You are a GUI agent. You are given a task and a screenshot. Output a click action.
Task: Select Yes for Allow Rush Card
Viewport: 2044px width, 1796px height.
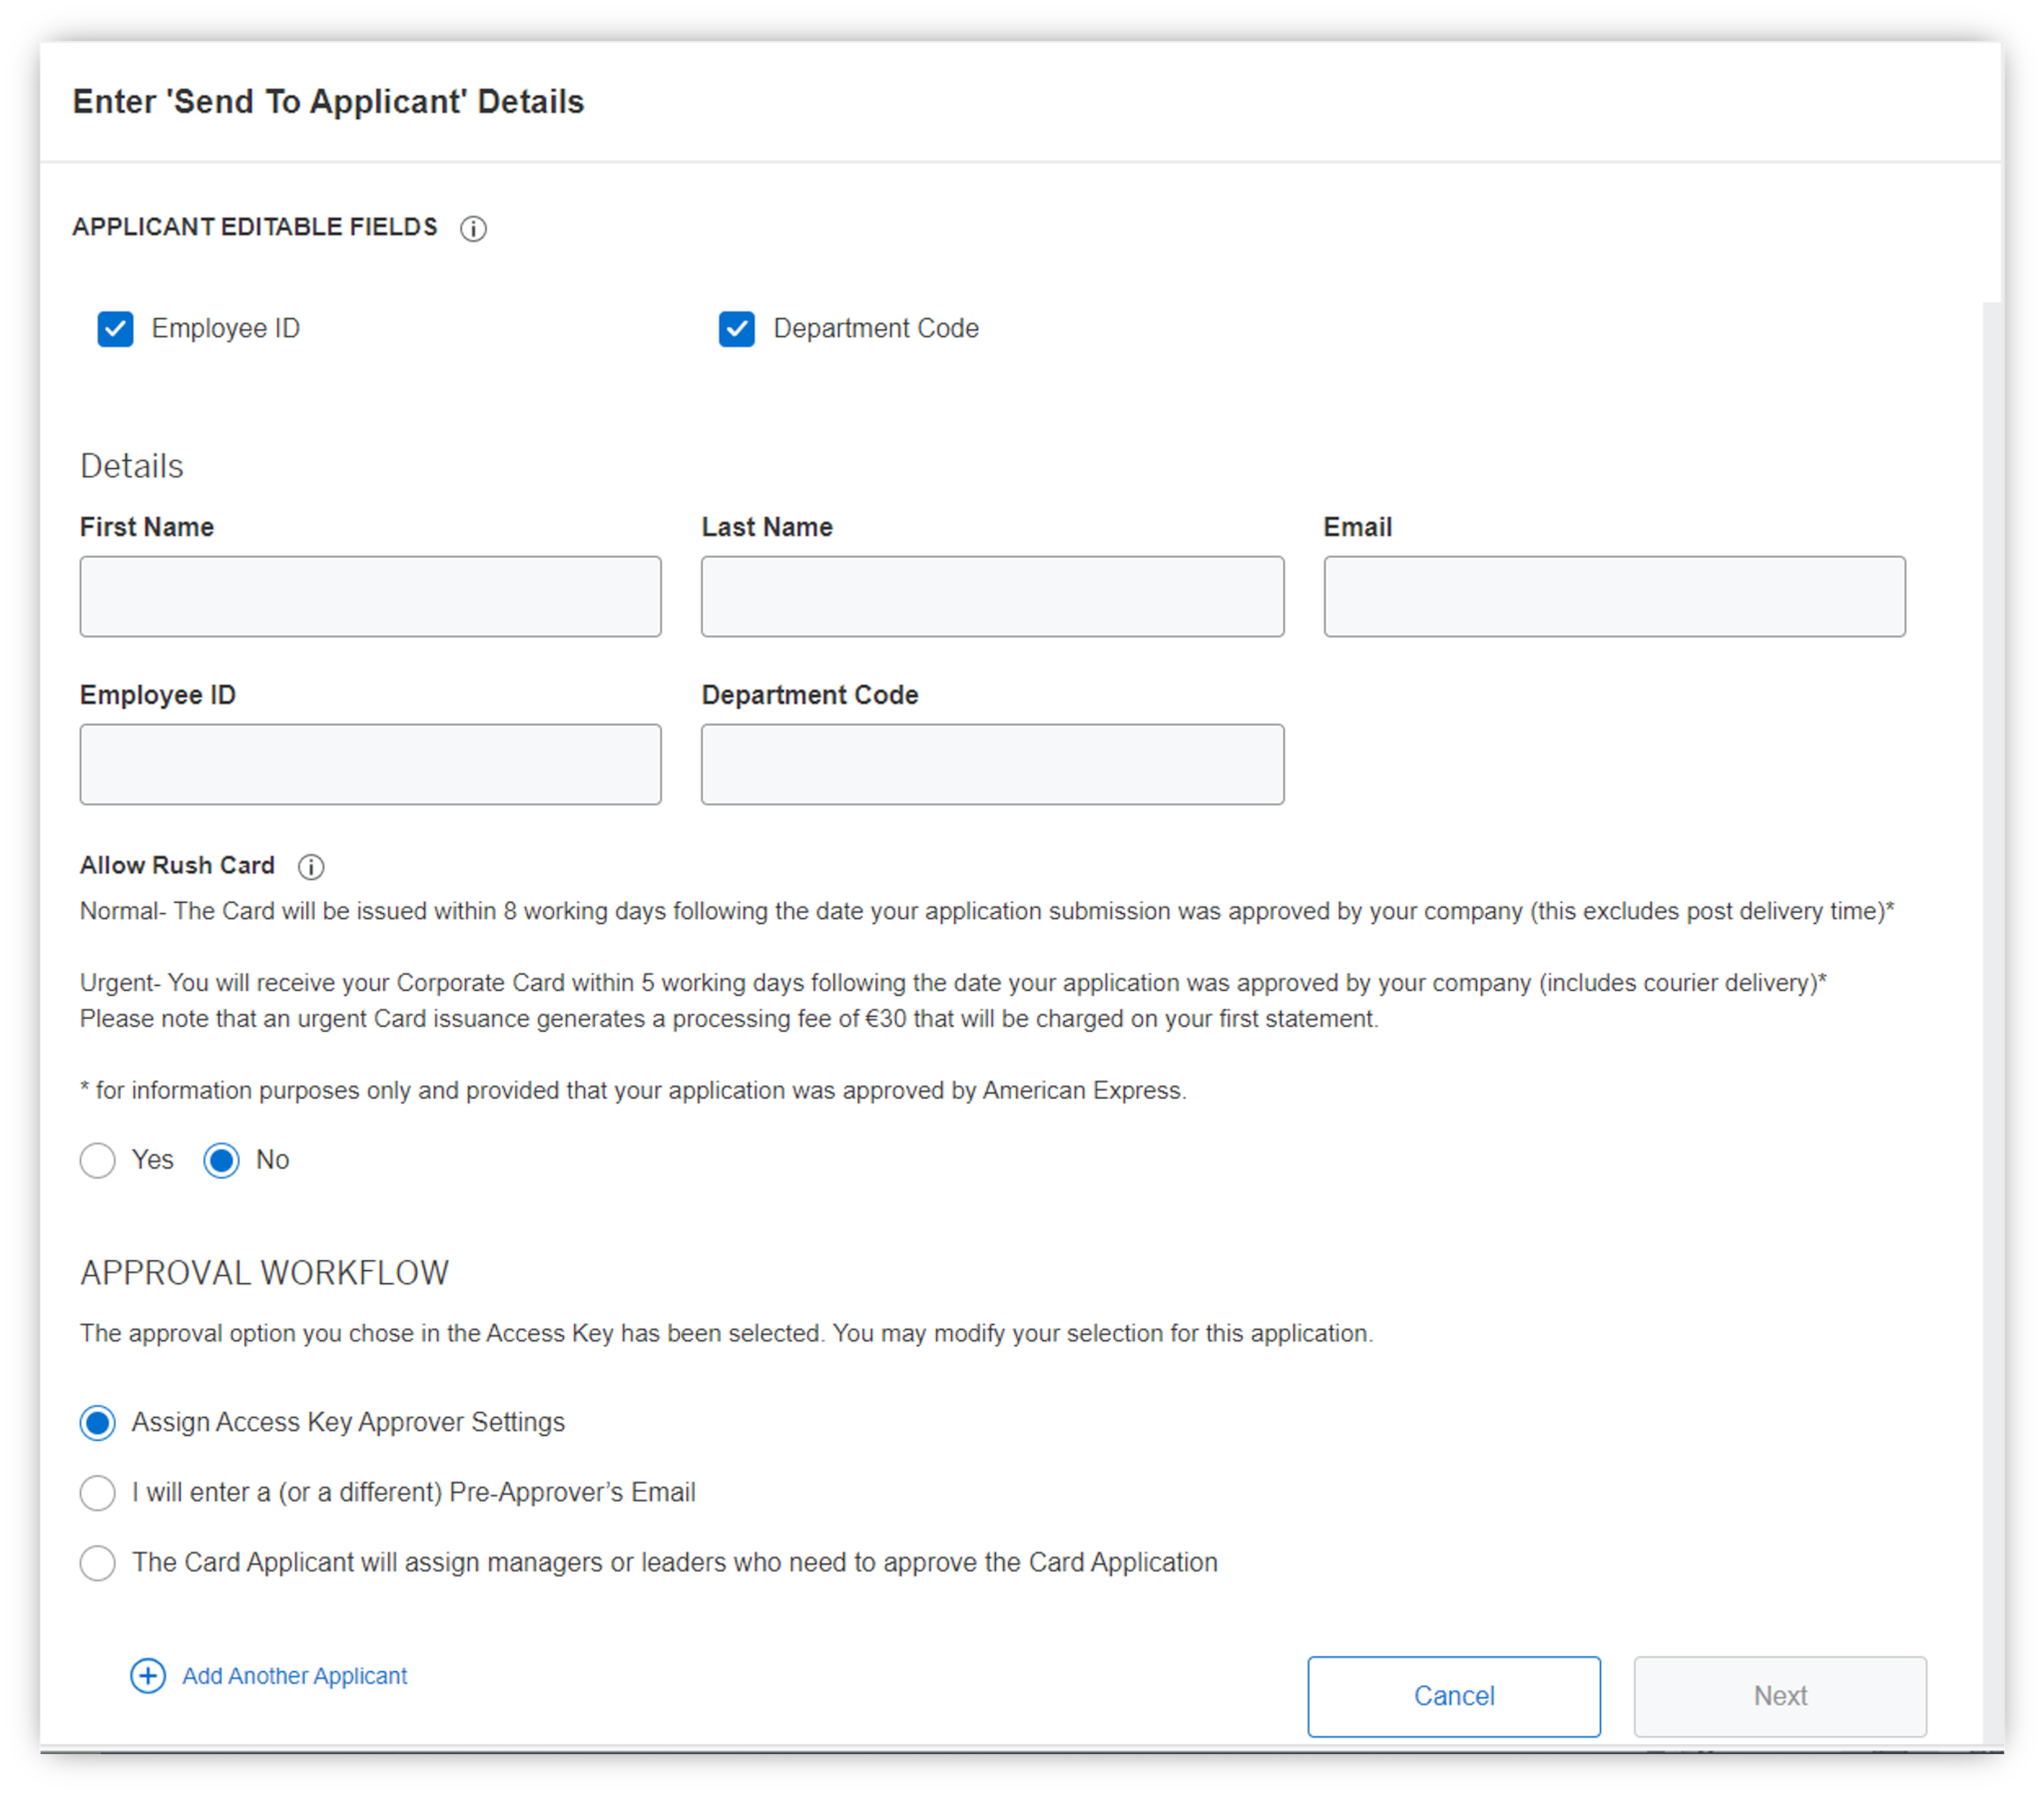[x=98, y=1161]
